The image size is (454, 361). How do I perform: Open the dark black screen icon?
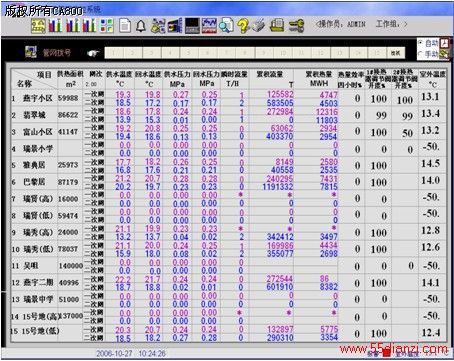click(x=192, y=26)
